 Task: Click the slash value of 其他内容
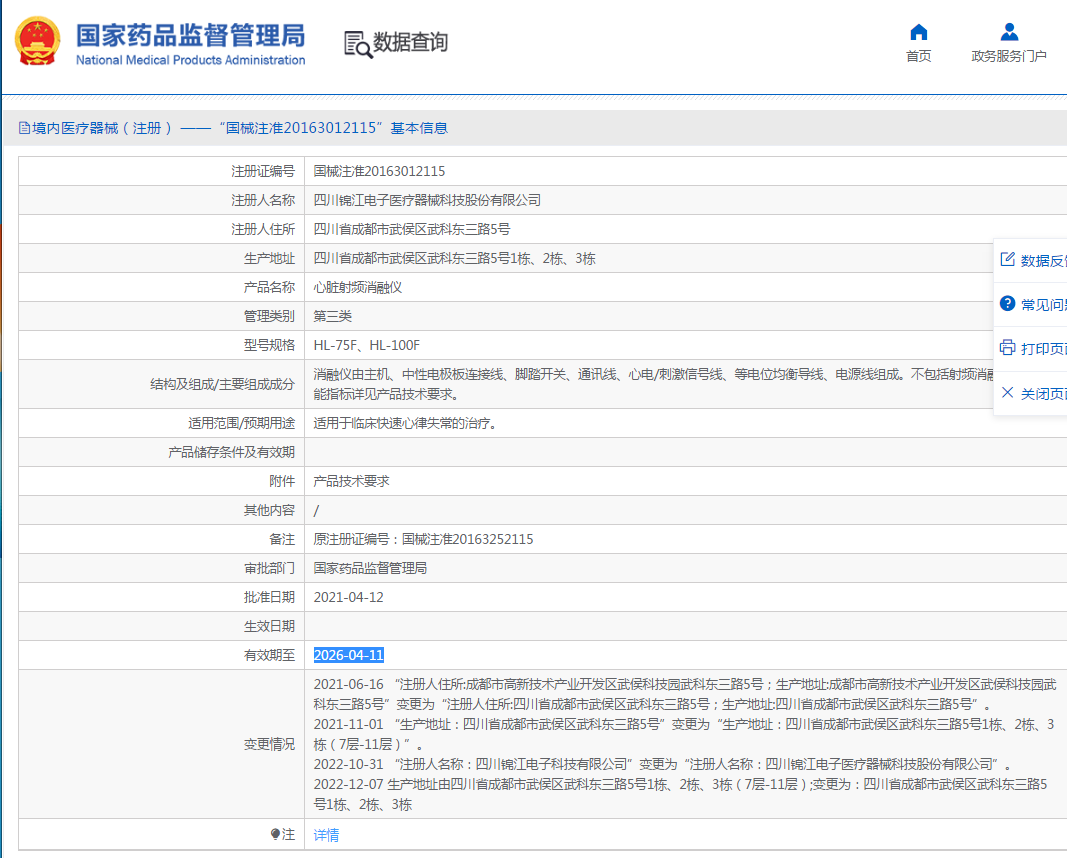pyautogui.click(x=316, y=510)
